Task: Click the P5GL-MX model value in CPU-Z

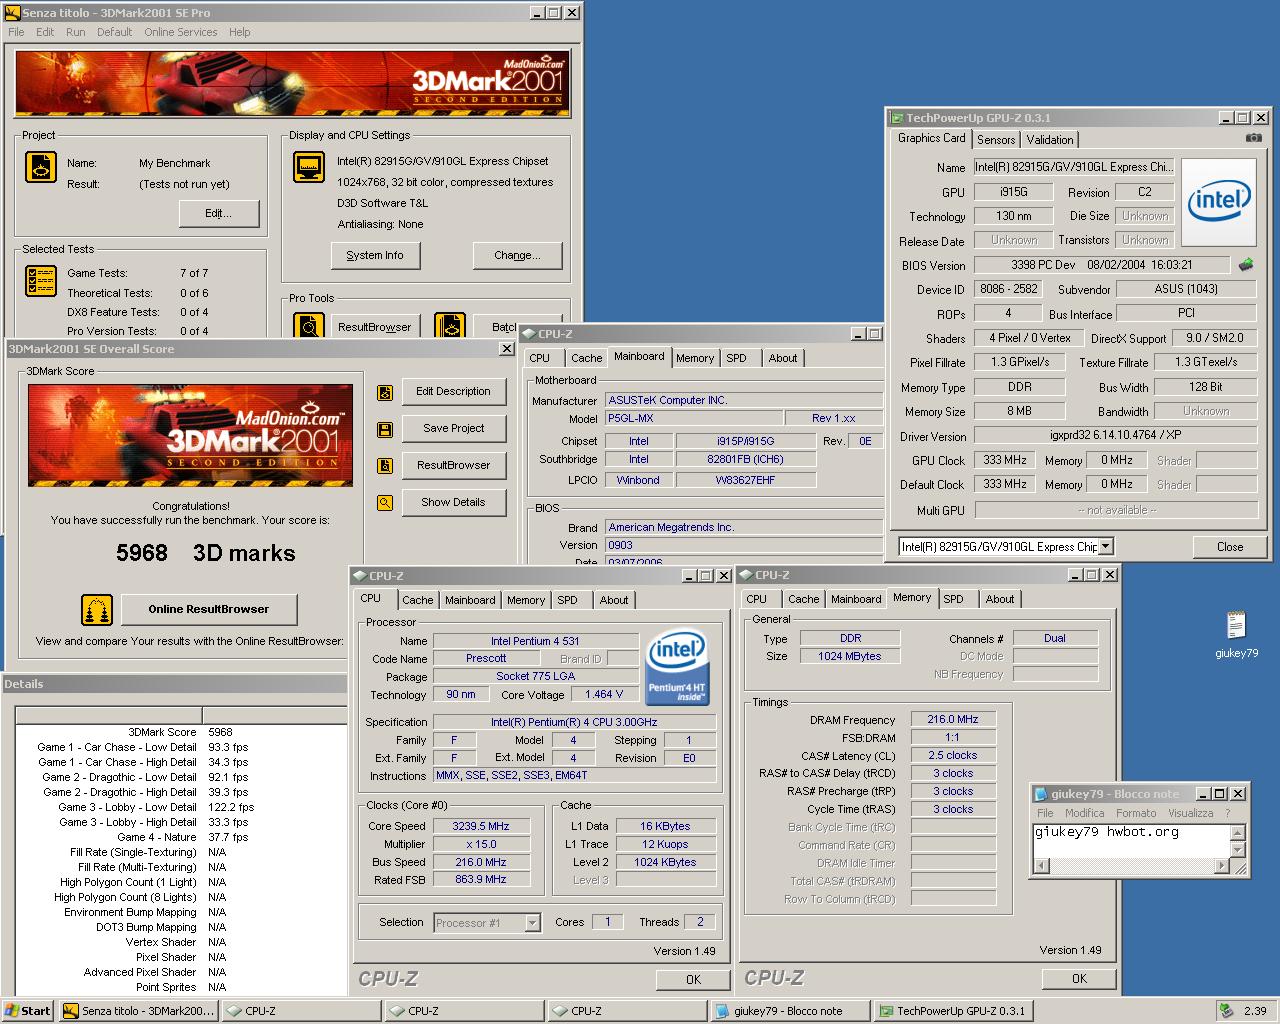Action: (694, 418)
